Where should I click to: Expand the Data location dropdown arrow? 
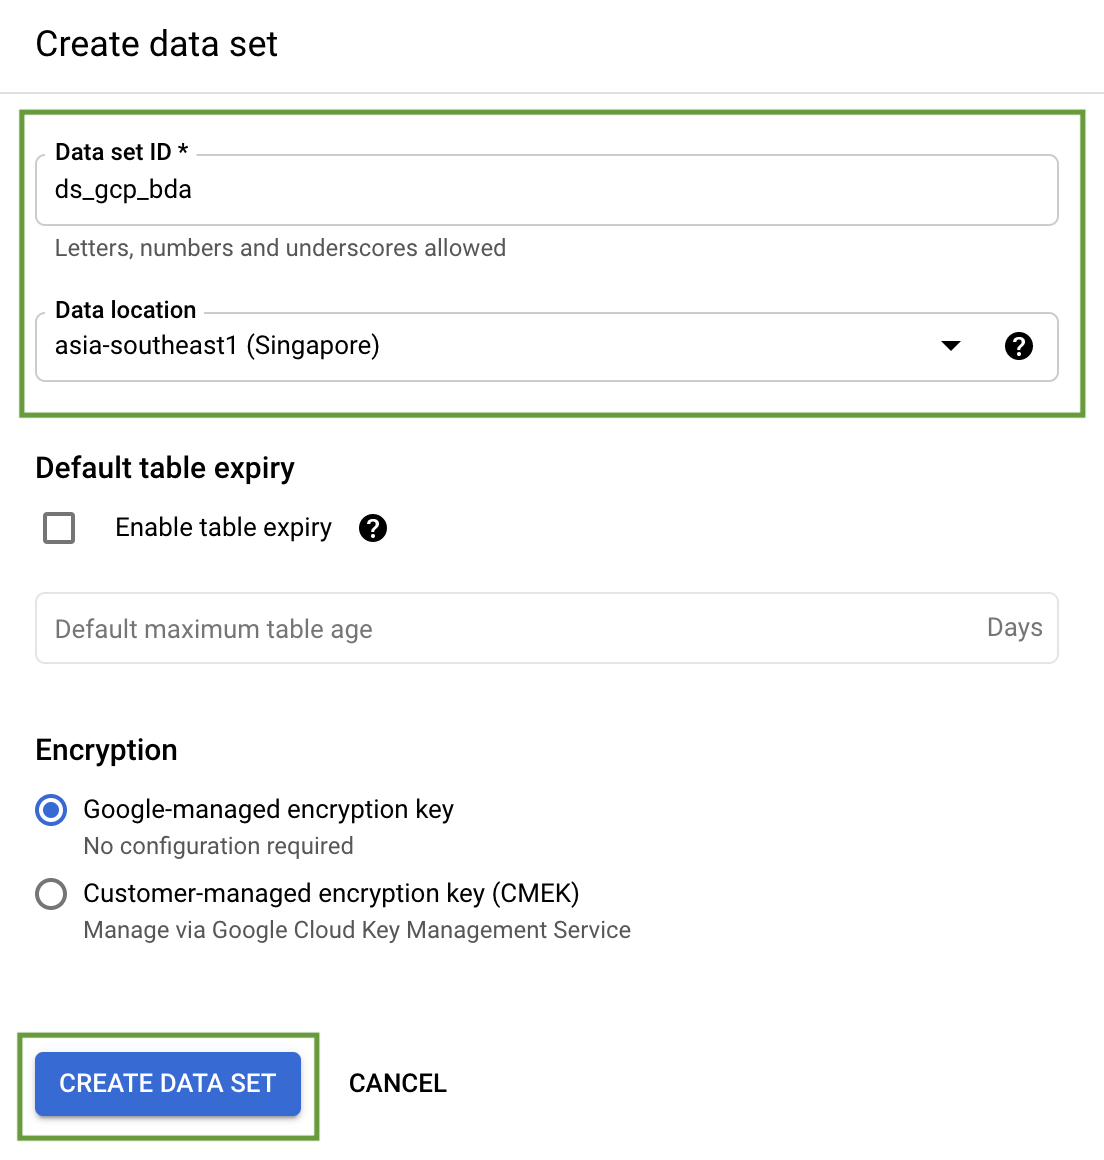(951, 346)
